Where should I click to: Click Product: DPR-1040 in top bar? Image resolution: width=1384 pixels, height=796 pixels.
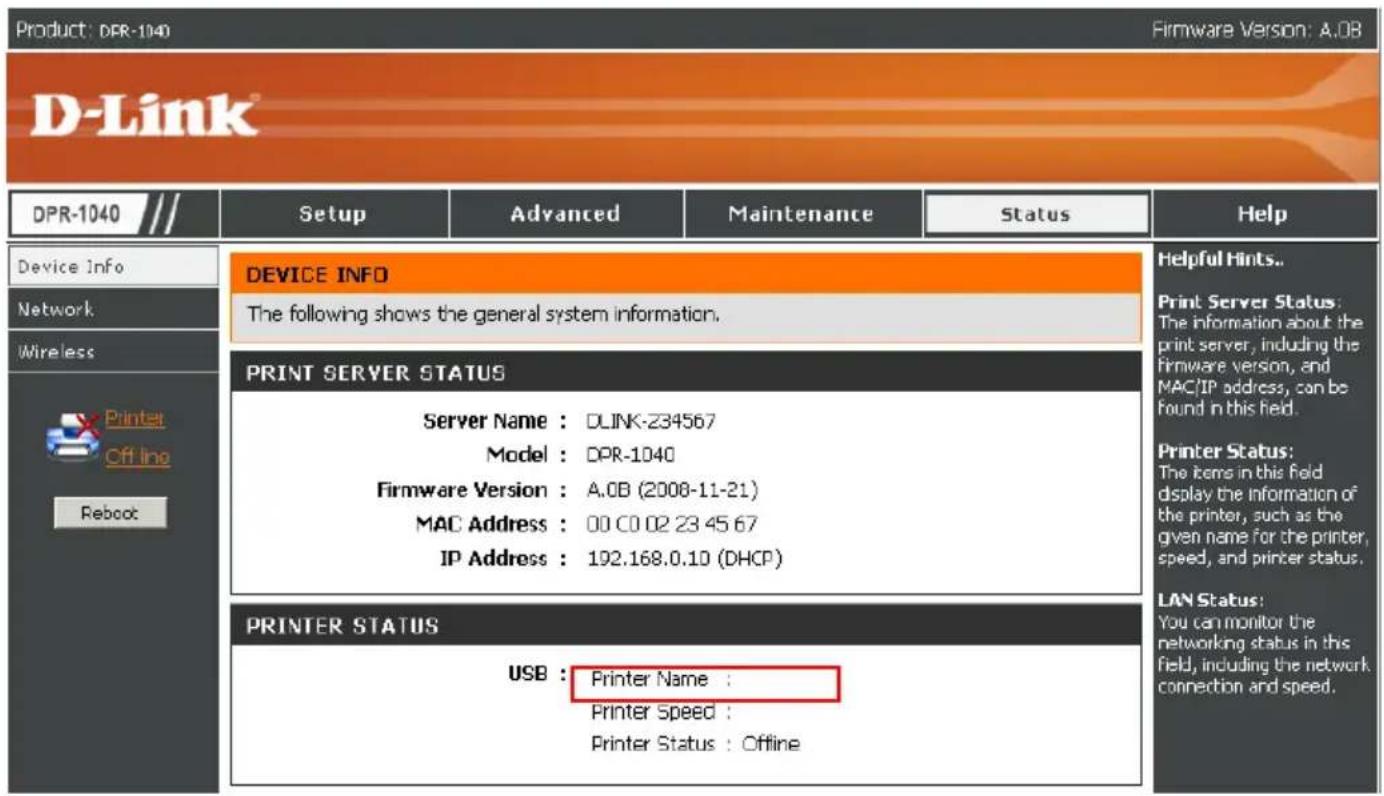tap(92, 30)
